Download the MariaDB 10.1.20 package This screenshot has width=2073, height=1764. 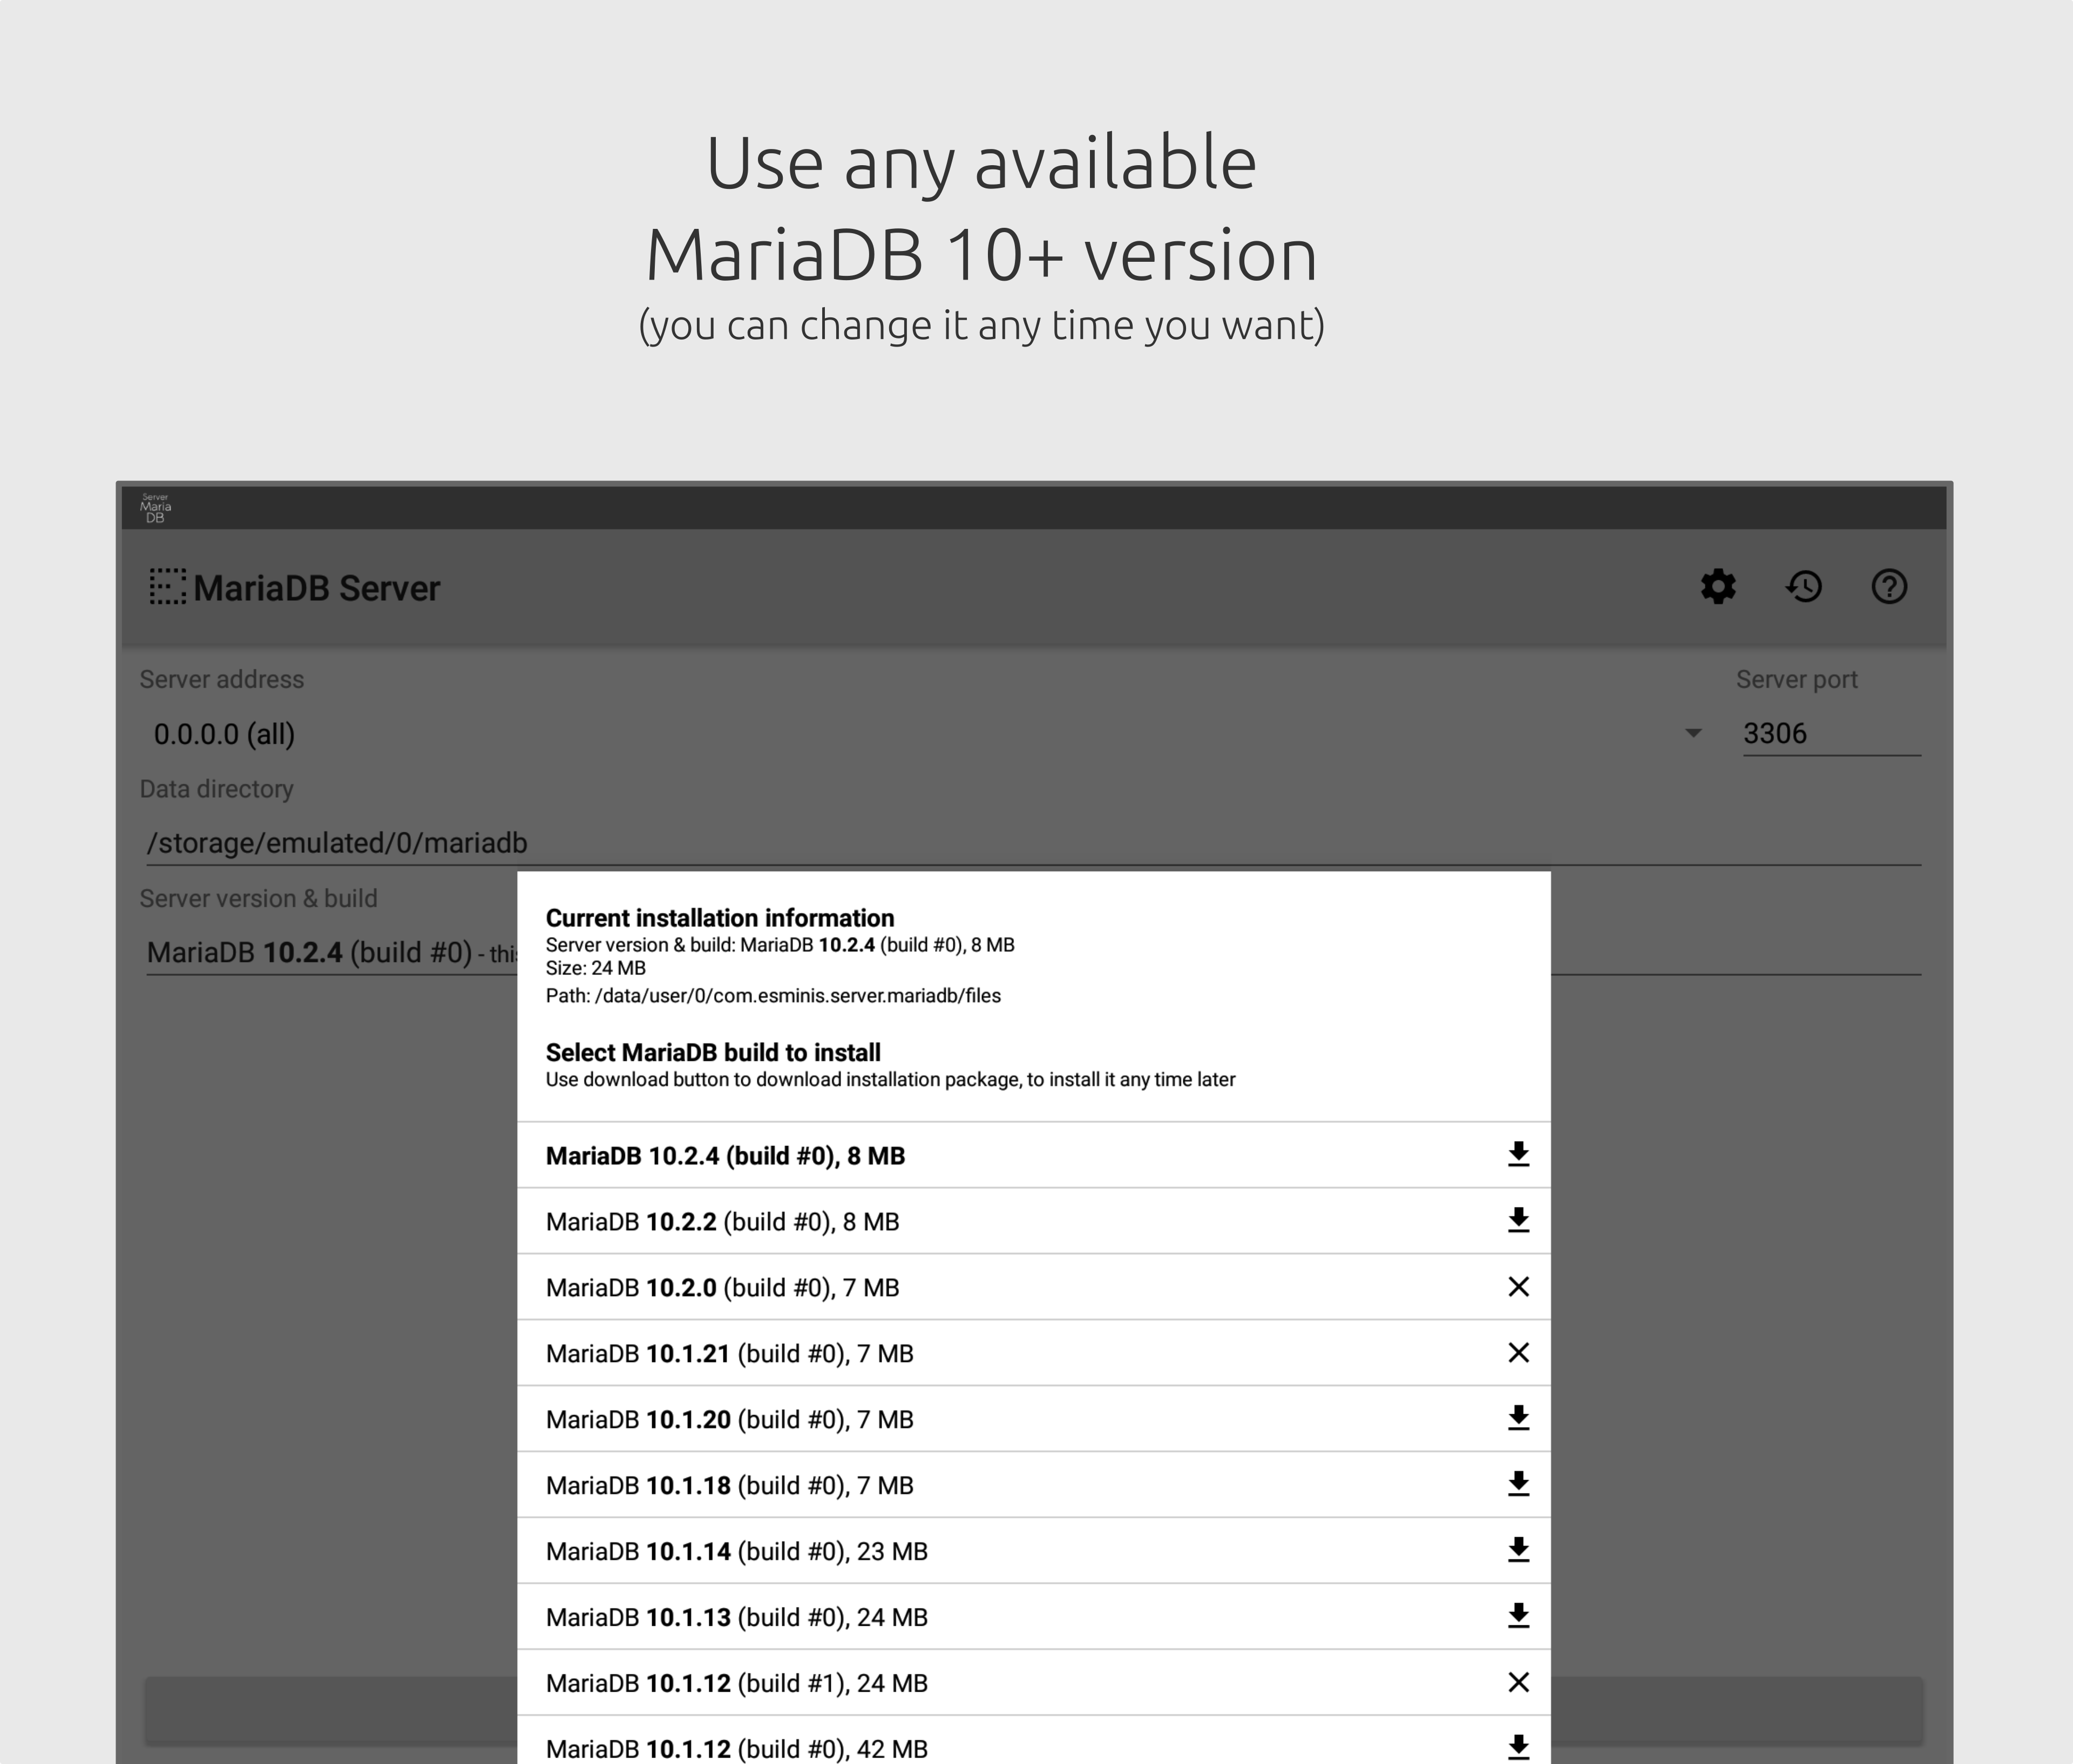click(x=1518, y=1419)
